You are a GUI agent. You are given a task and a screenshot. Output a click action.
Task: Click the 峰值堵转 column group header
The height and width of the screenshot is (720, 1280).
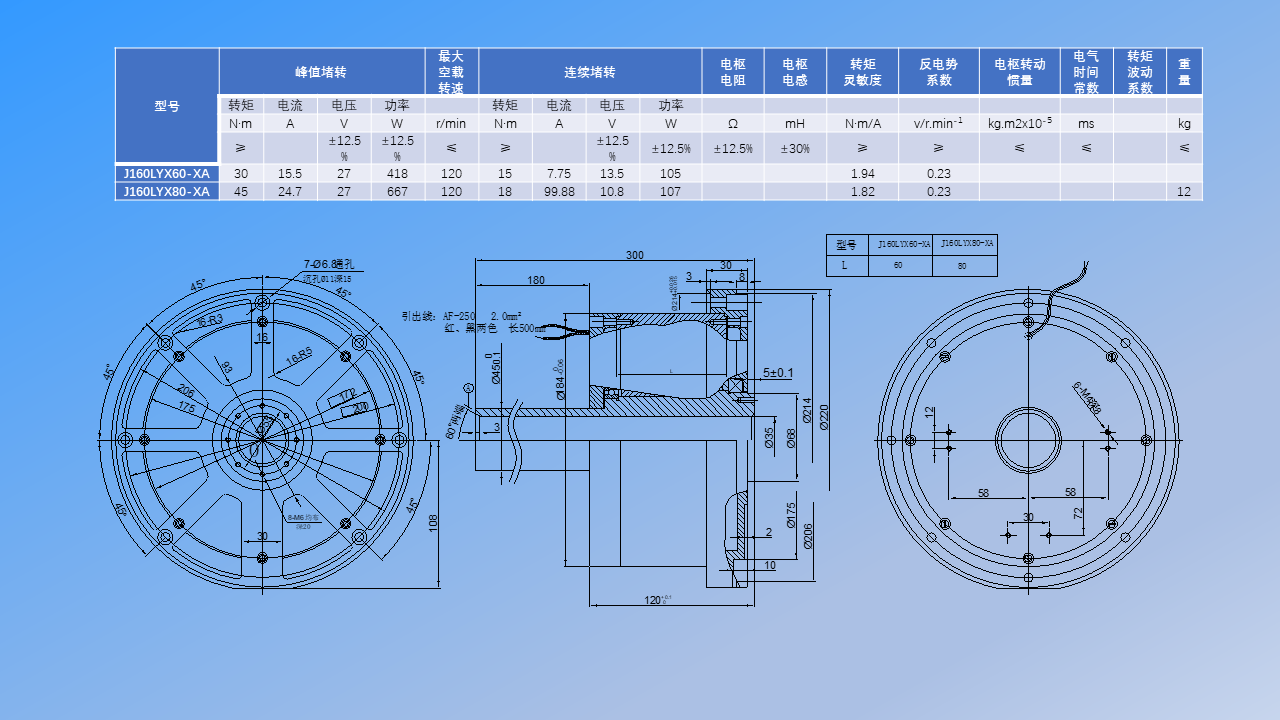[322, 72]
